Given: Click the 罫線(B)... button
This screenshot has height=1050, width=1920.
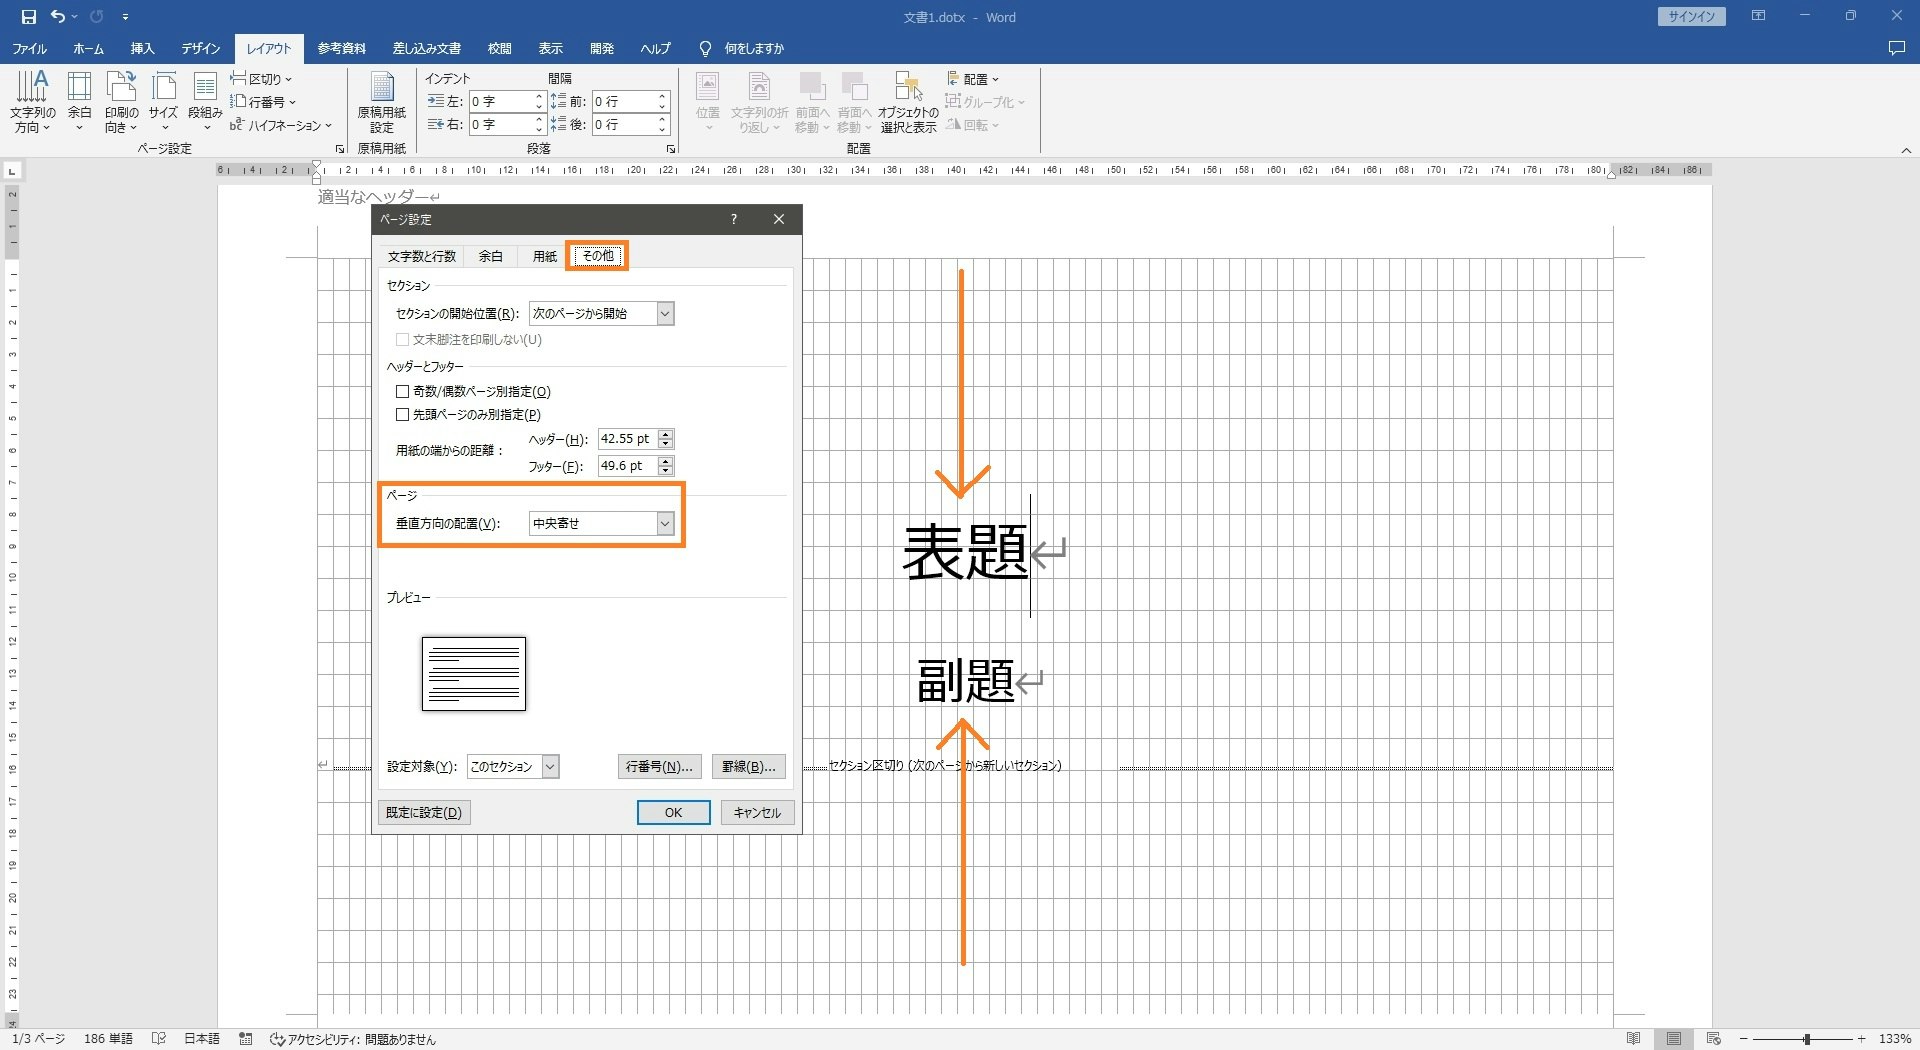Looking at the screenshot, I should click(x=749, y=767).
